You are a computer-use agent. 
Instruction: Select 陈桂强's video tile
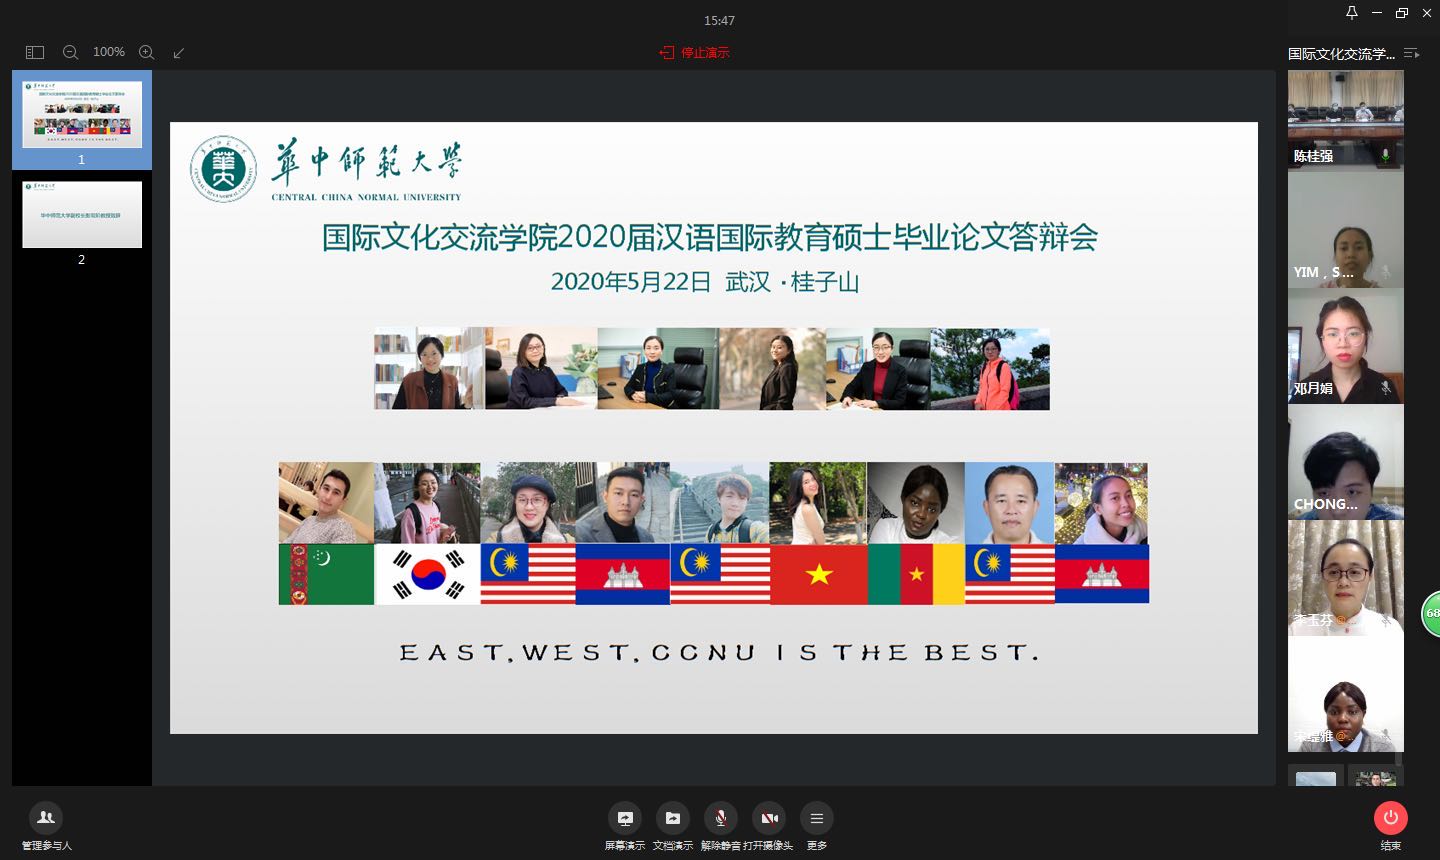[x=1345, y=119]
